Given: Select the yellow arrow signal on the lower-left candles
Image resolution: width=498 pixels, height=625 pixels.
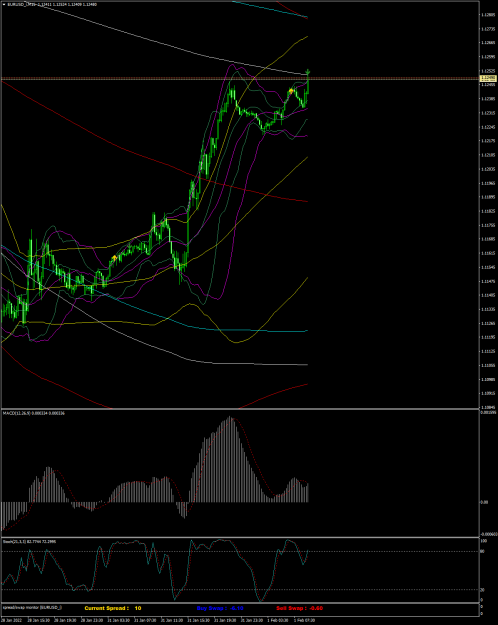Looking at the screenshot, I should pos(114,258).
